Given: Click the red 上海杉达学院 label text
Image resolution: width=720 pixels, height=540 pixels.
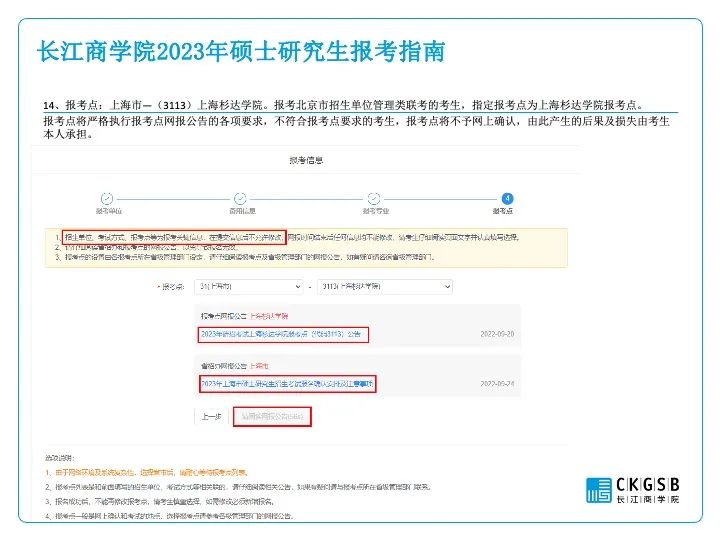Looking at the screenshot, I should [269, 316].
